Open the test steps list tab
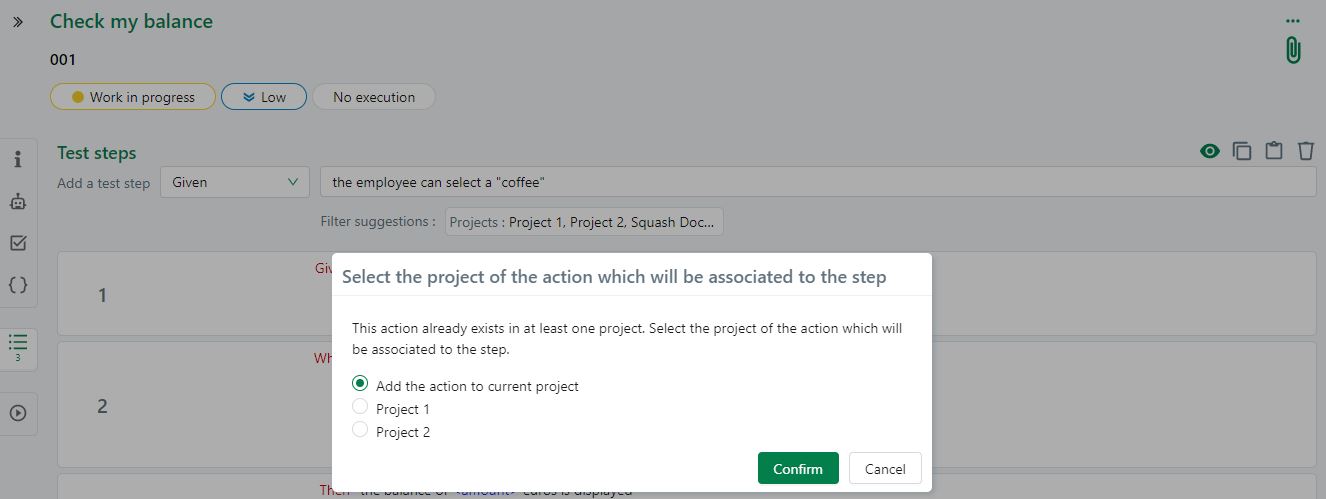 pyautogui.click(x=17, y=346)
